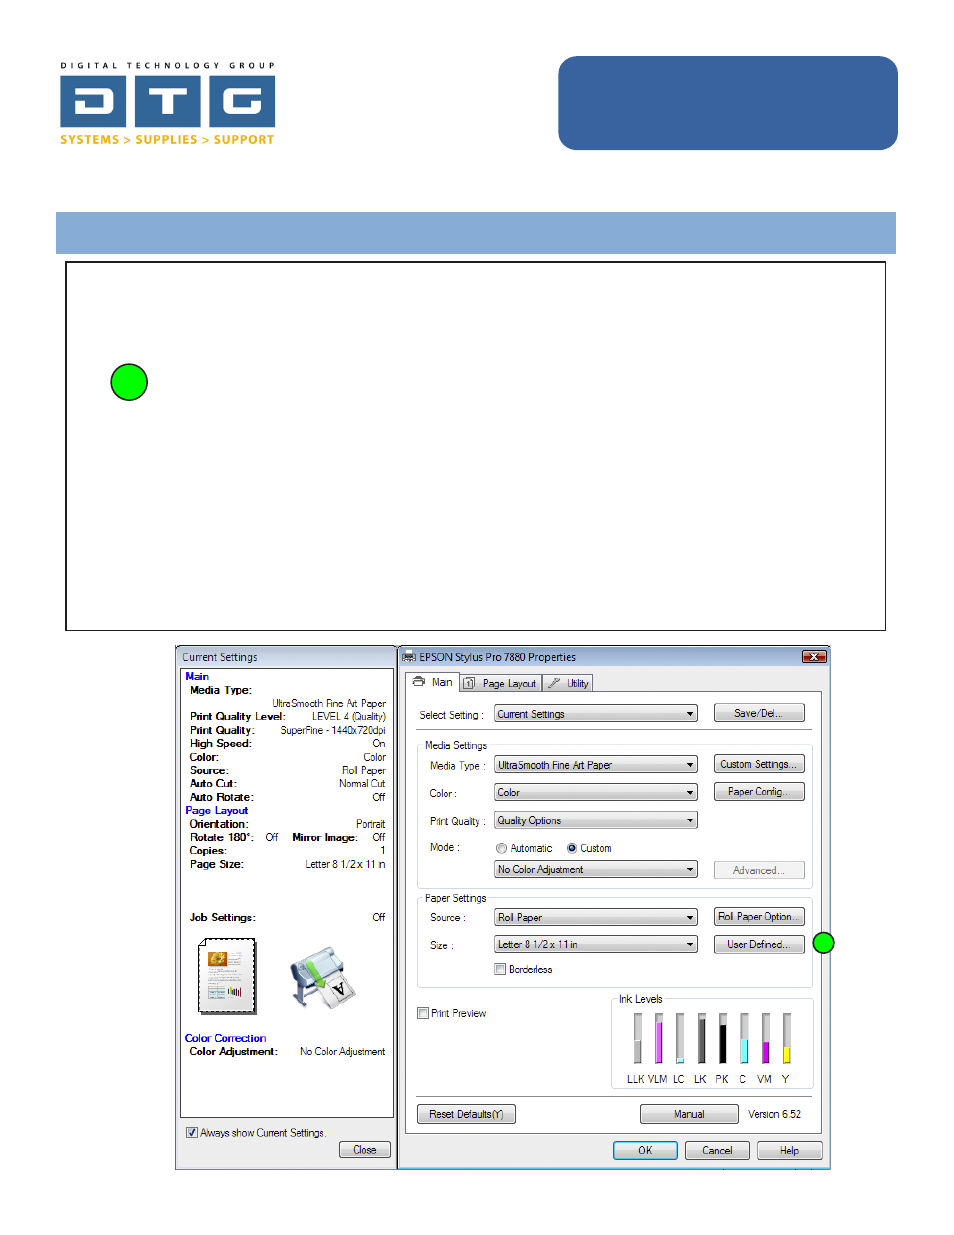Click the 'Ink Levels' group label
This screenshot has width=954, height=1235.
click(x=641, y=999)
